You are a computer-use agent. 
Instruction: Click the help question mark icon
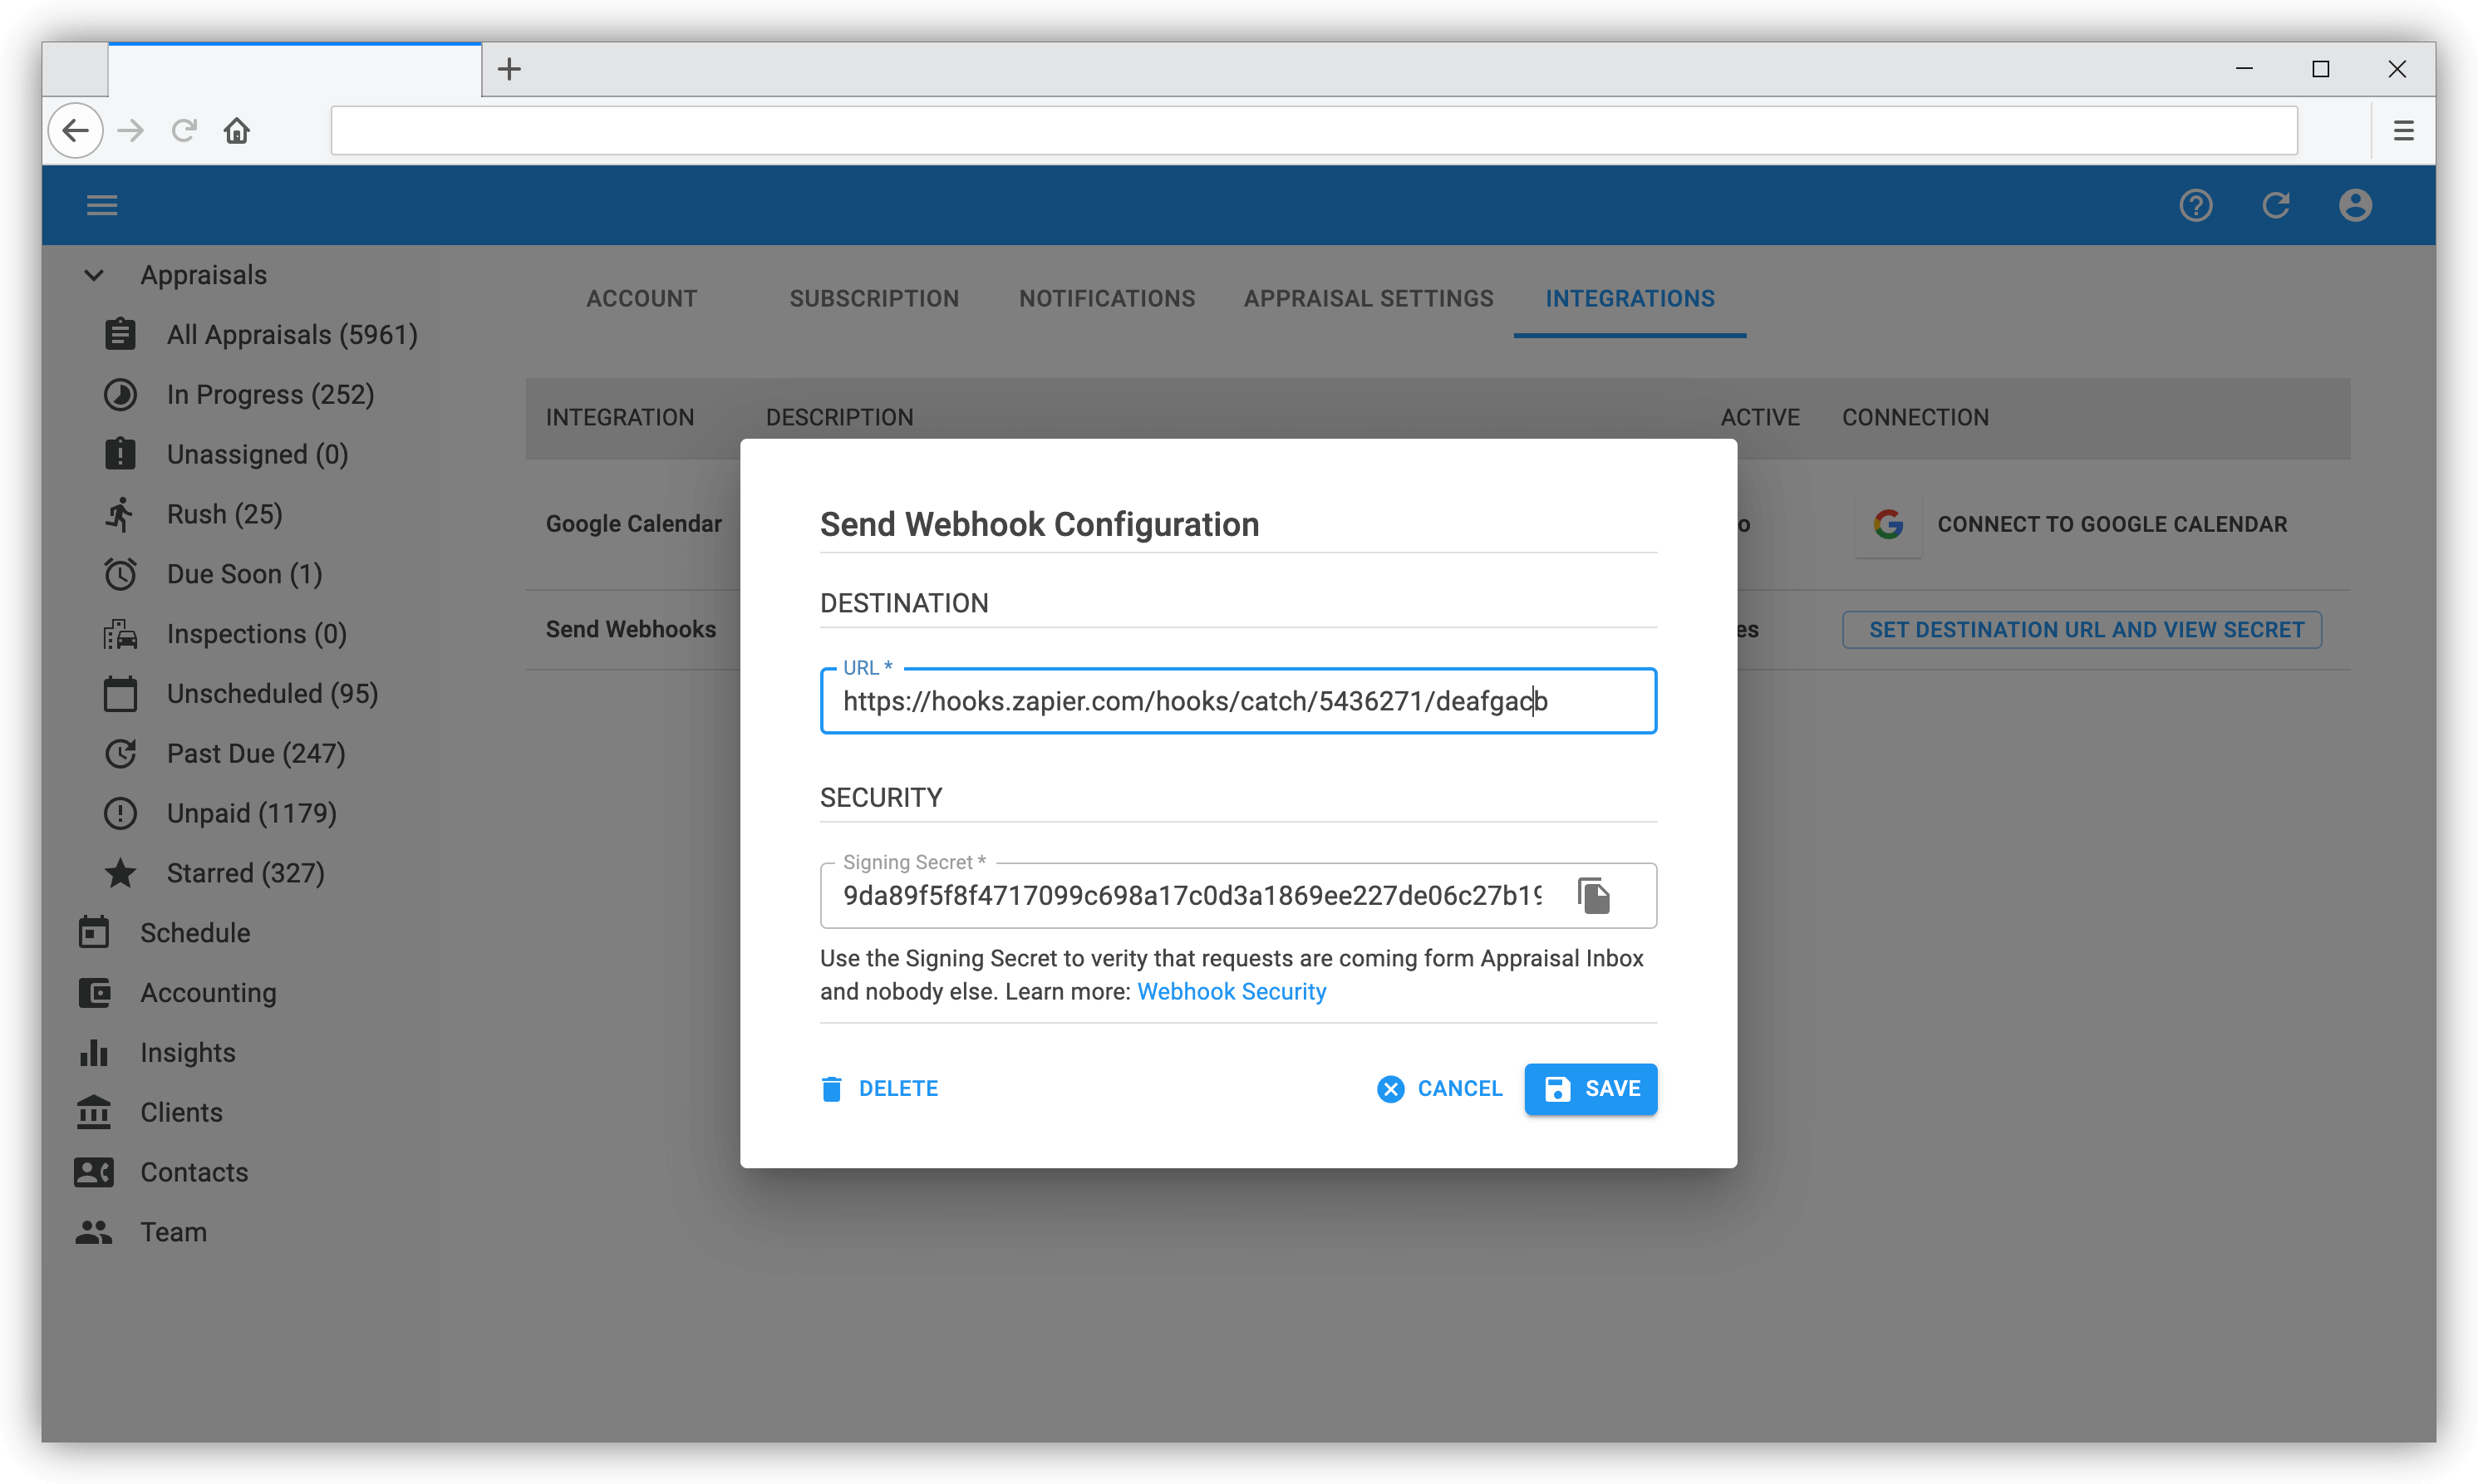pos(2195,205)
